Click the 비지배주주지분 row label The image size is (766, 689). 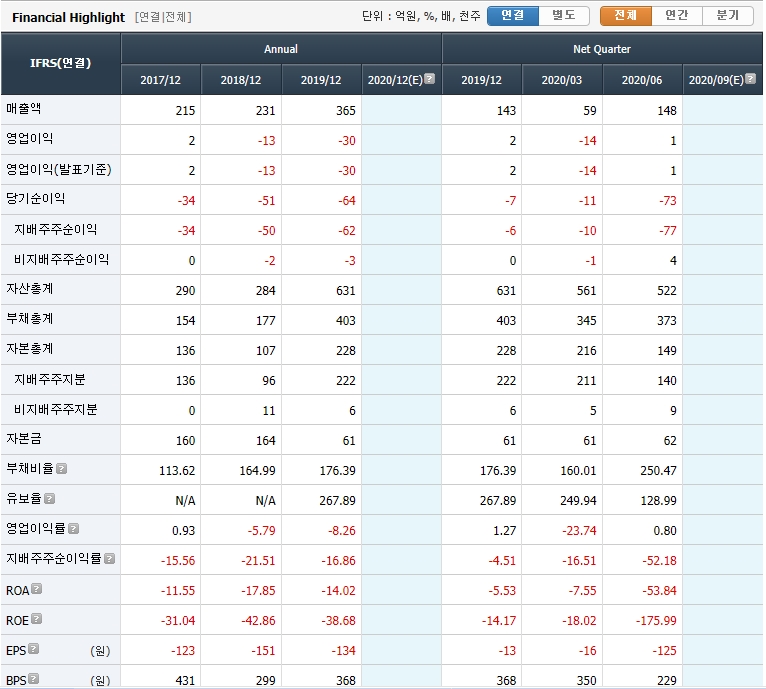(x=55, y=409)
